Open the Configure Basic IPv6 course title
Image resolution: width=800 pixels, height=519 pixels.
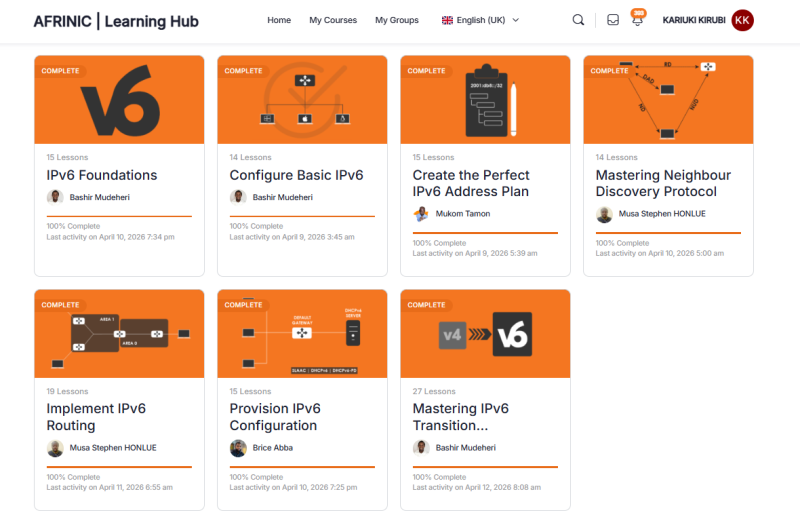pyautogui.click(x=296, y=175)
